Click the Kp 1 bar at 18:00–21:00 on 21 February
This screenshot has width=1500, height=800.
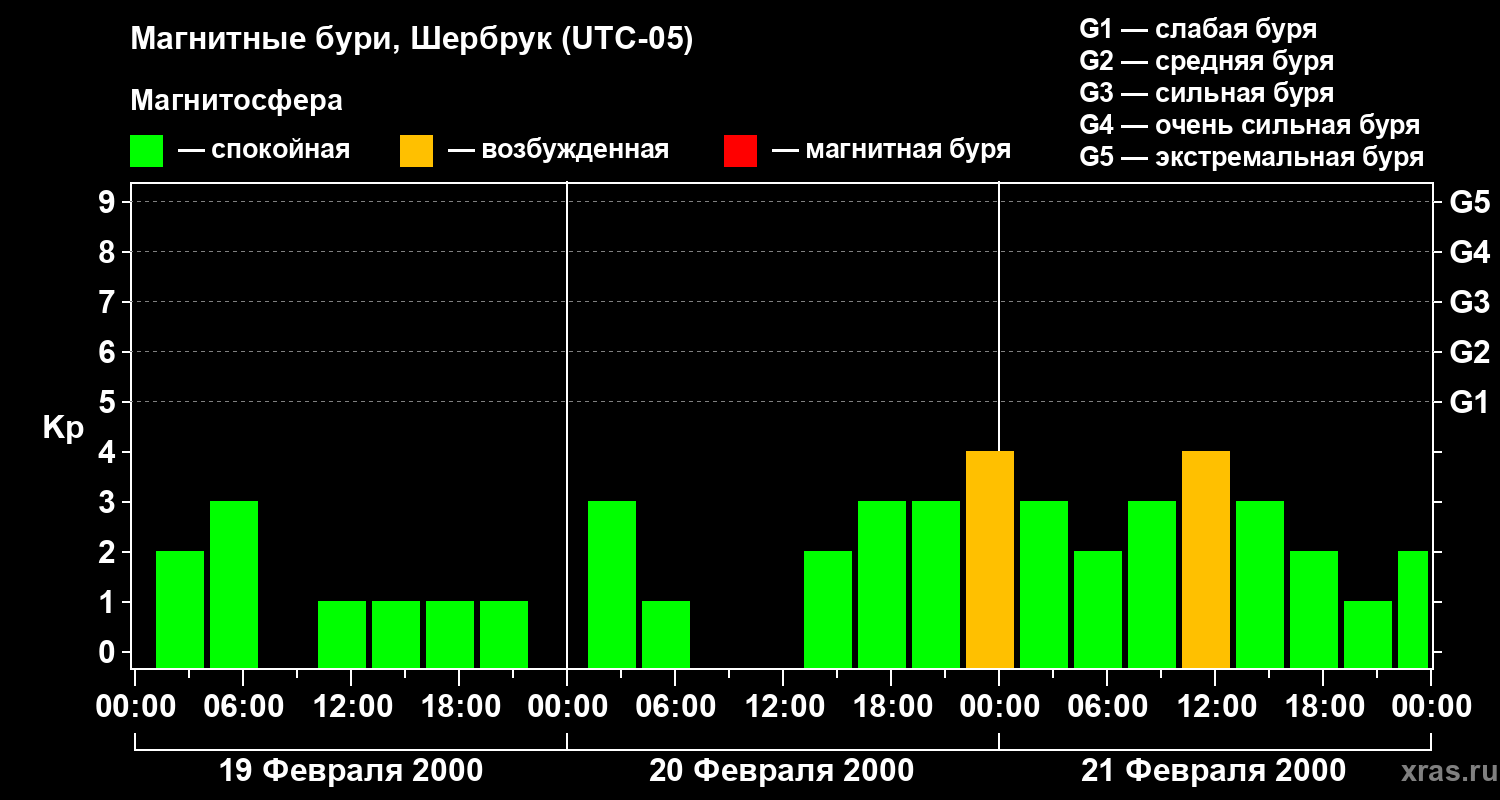click(x=1368, y=634)
